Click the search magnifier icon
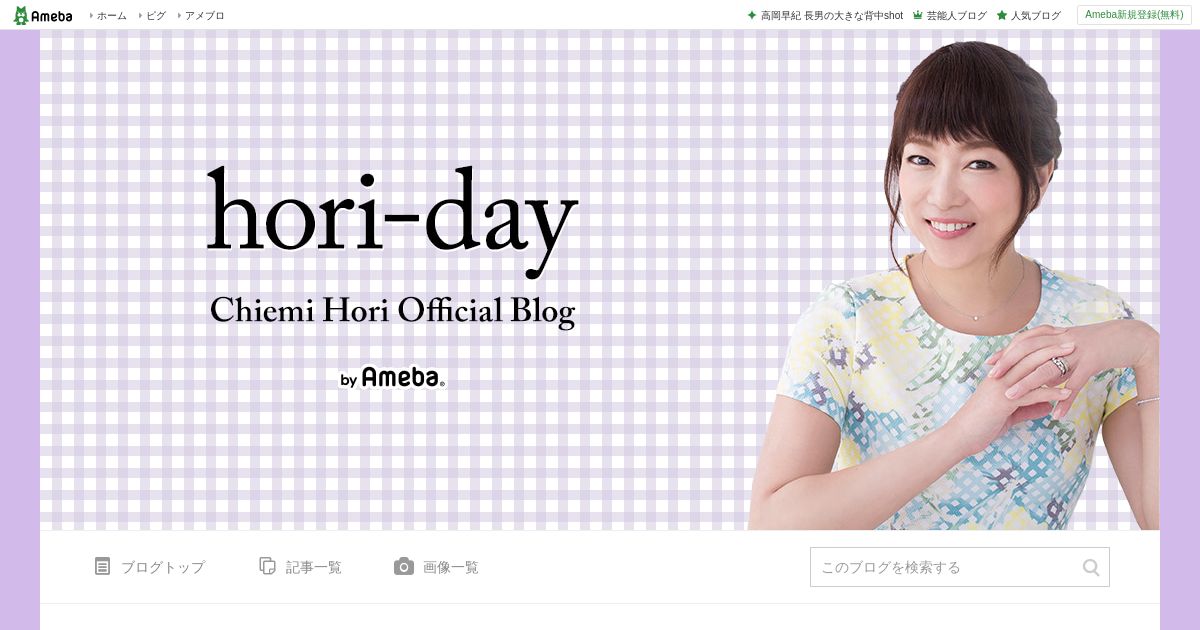The height and width of the screenshot is (630, 1200). click(x=1091, y=567)
